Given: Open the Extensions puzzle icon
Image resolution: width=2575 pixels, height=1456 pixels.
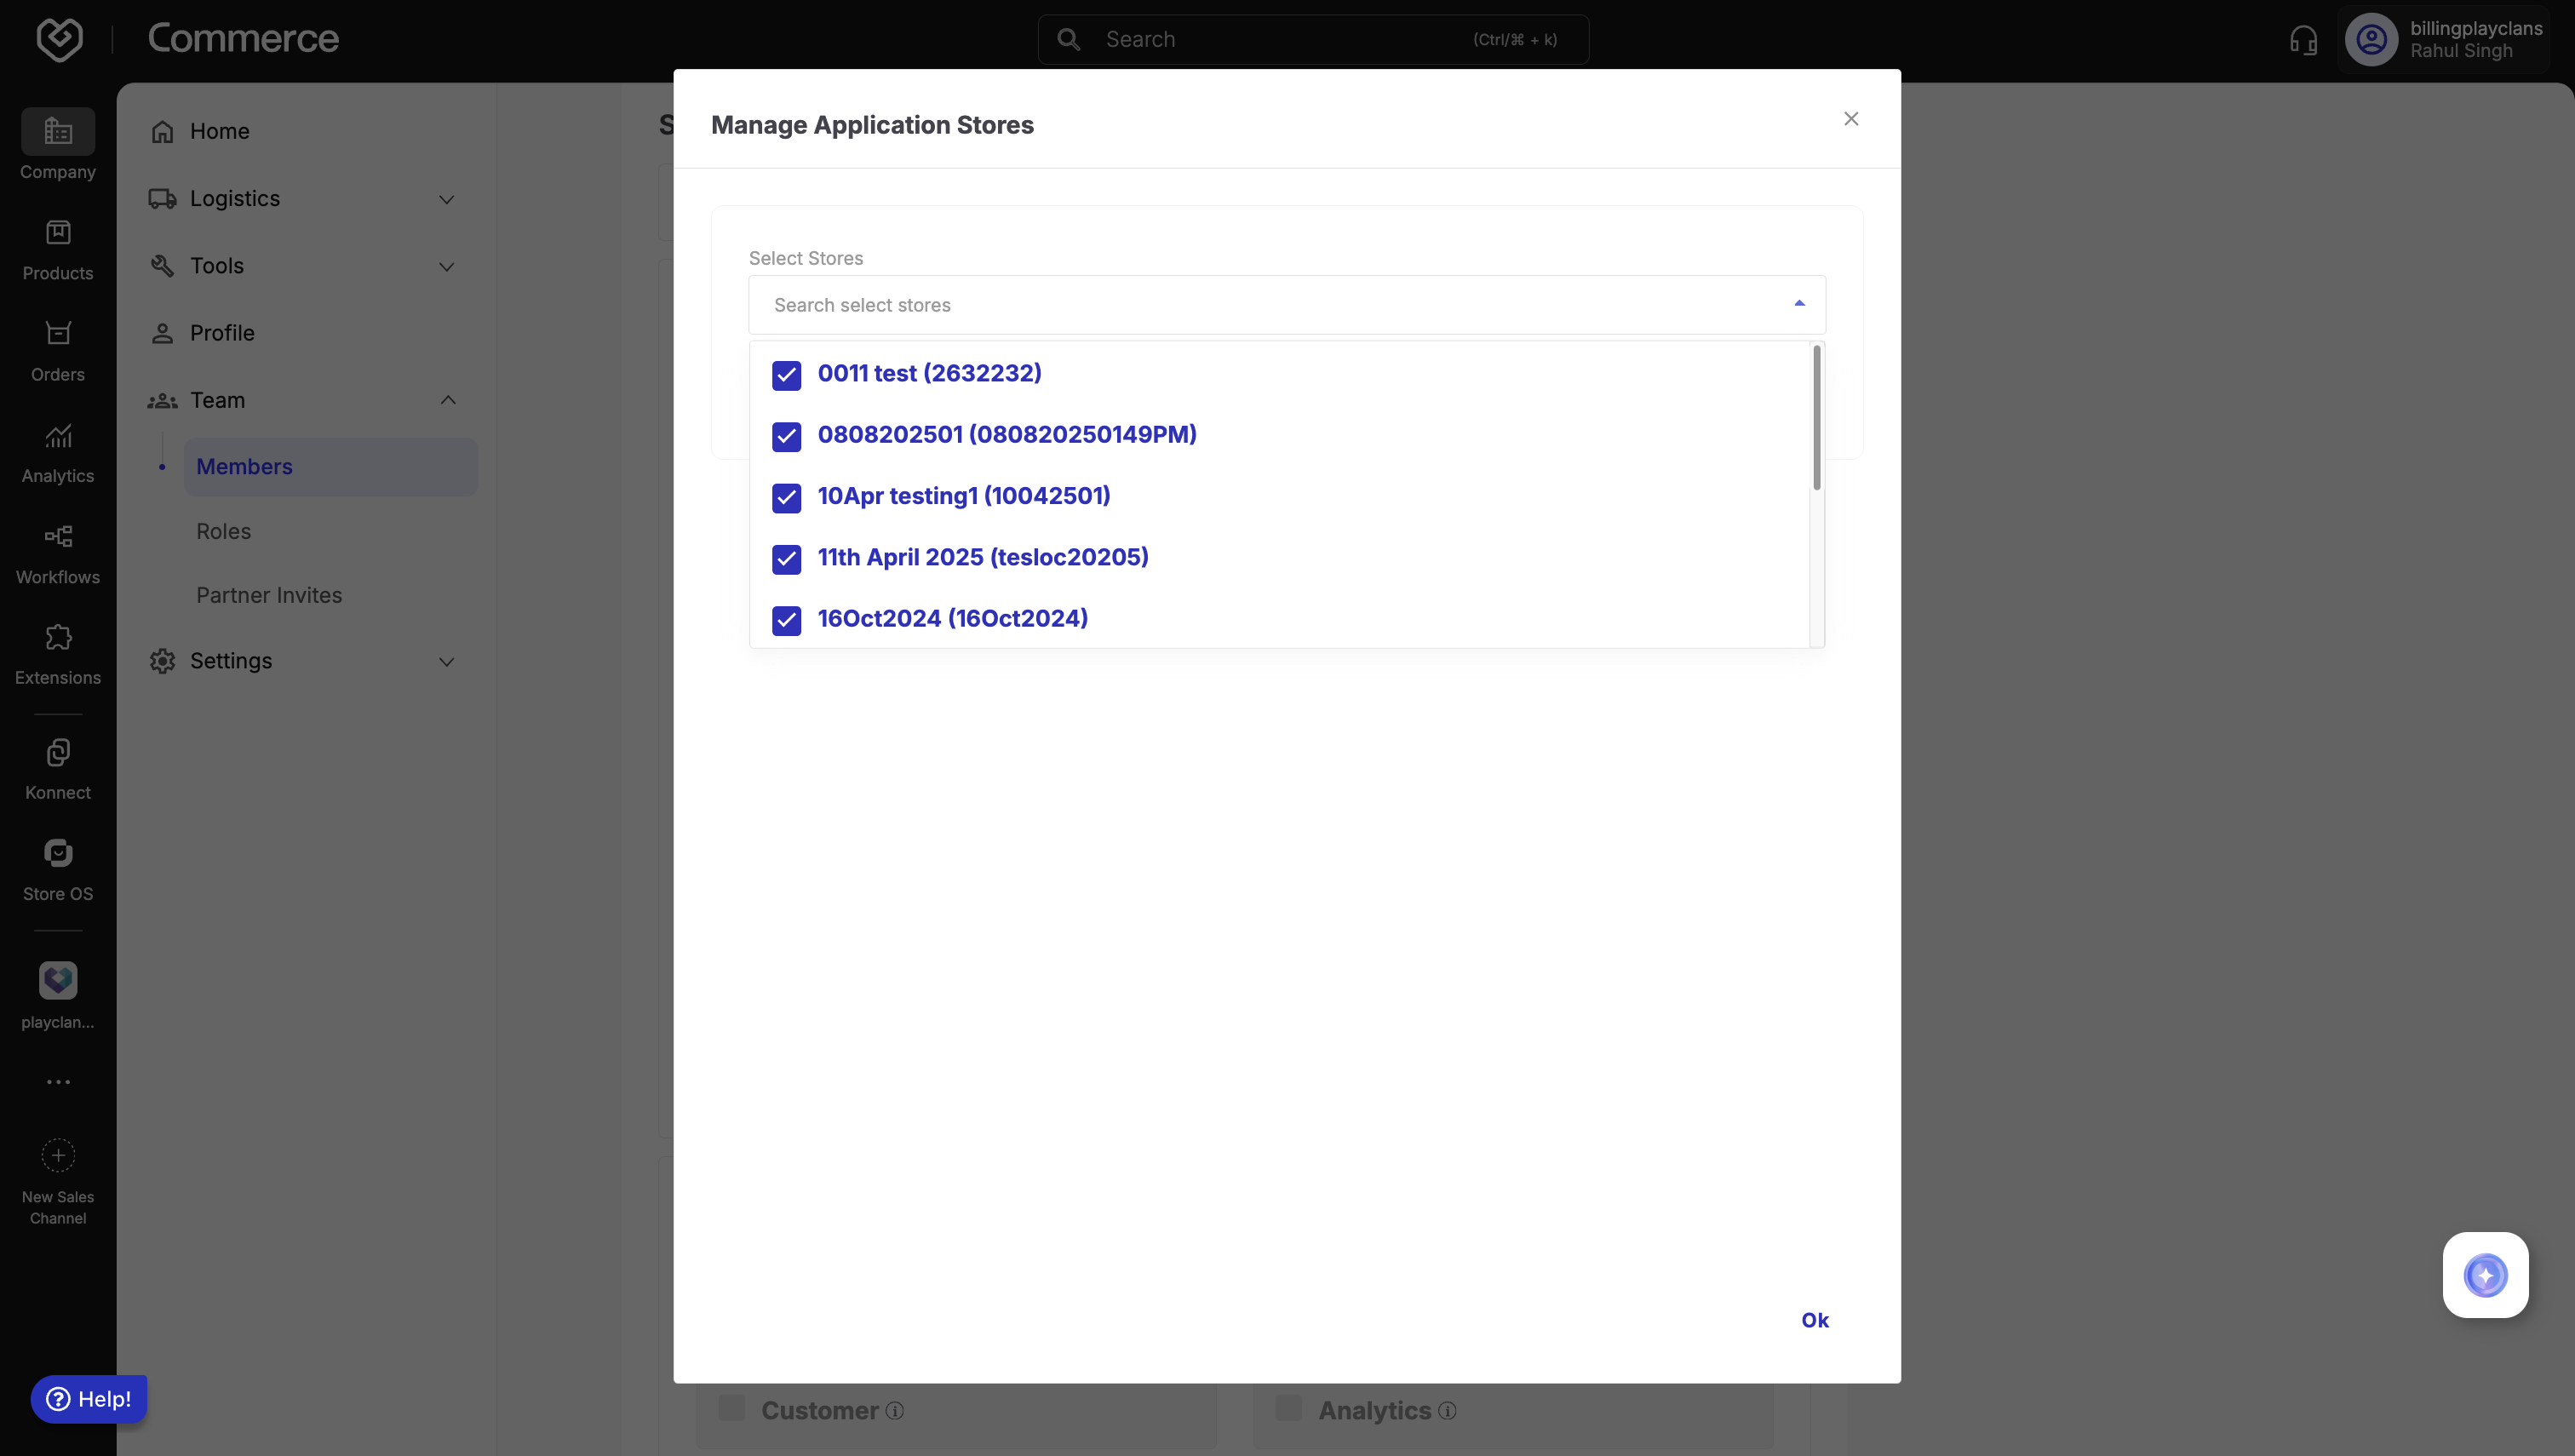Looking at the screenshot, I should pyautogui.click(x=58, y=638).
